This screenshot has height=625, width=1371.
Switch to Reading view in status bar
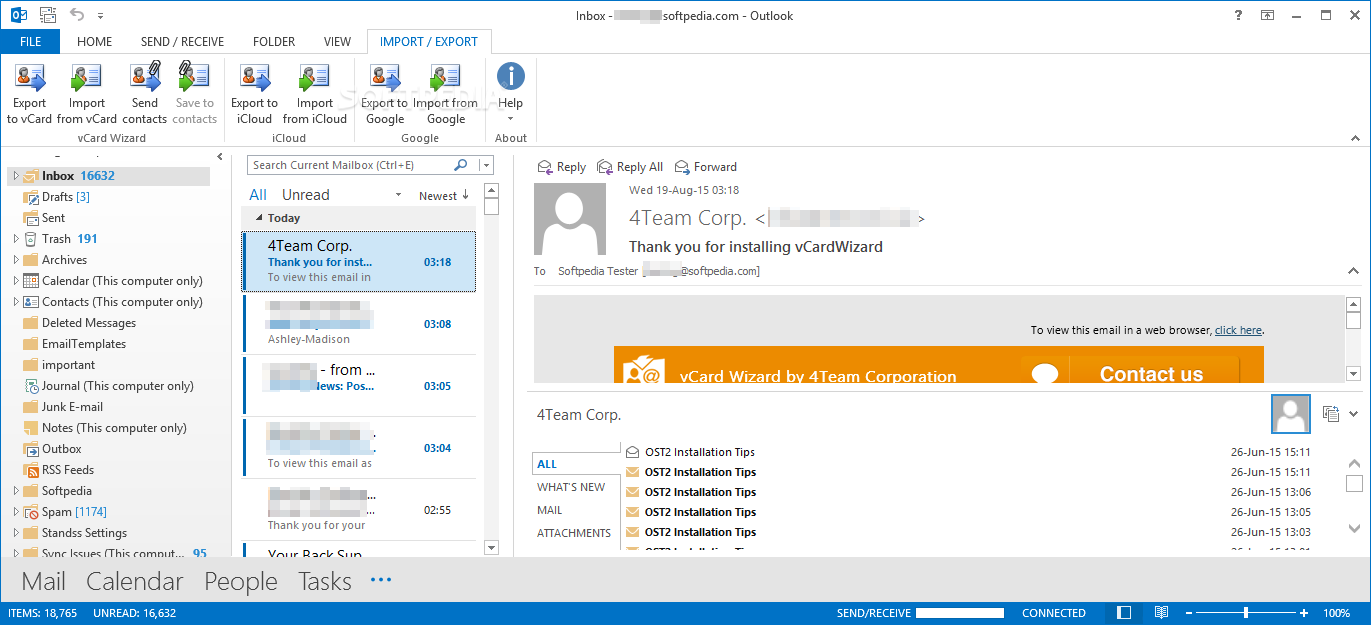pyautogui.click(x=1161, y=613)
